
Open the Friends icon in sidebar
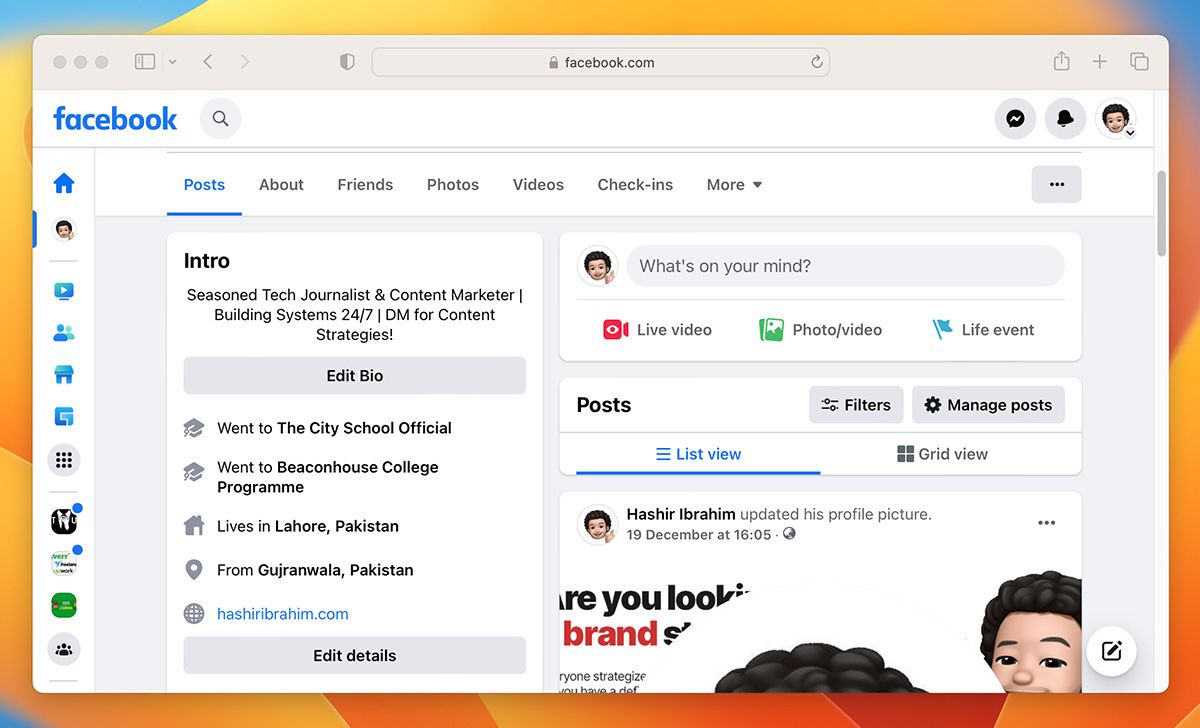point(64,333)
